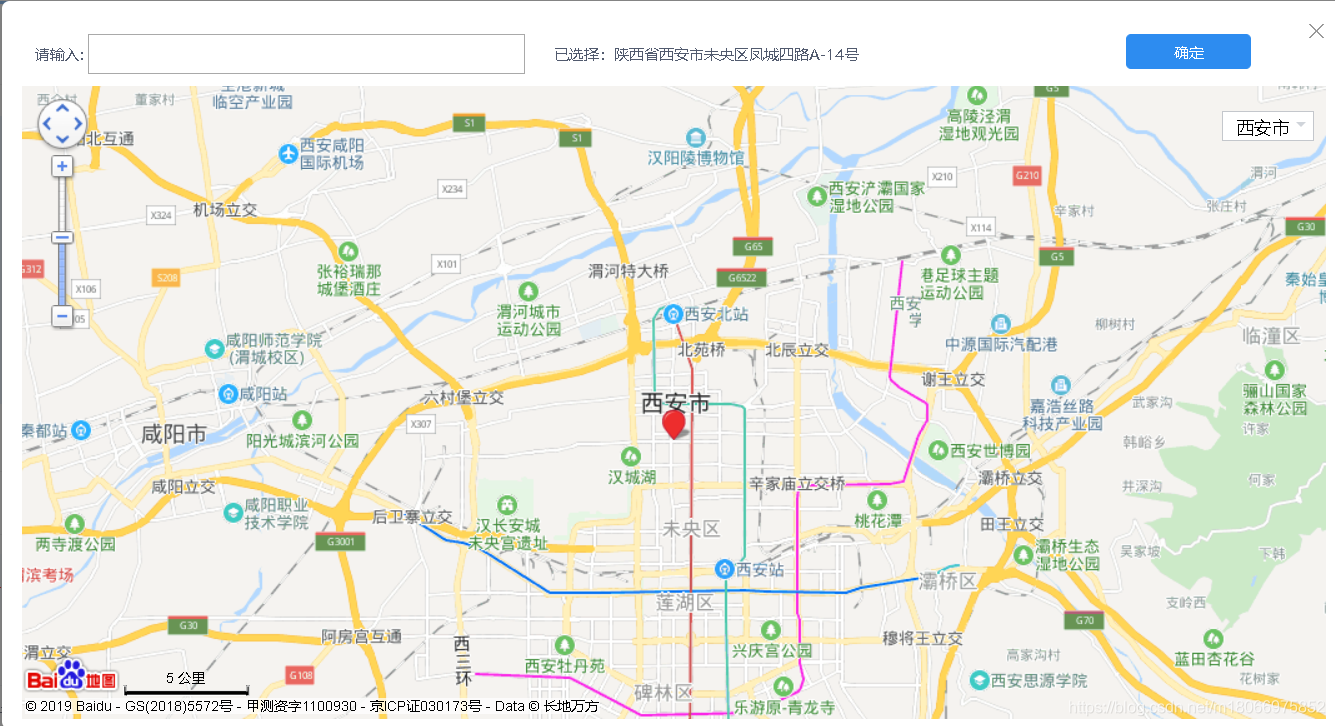
Task: Select the 汉阳陵博物馆 museum icon
Action: point(695,137)
